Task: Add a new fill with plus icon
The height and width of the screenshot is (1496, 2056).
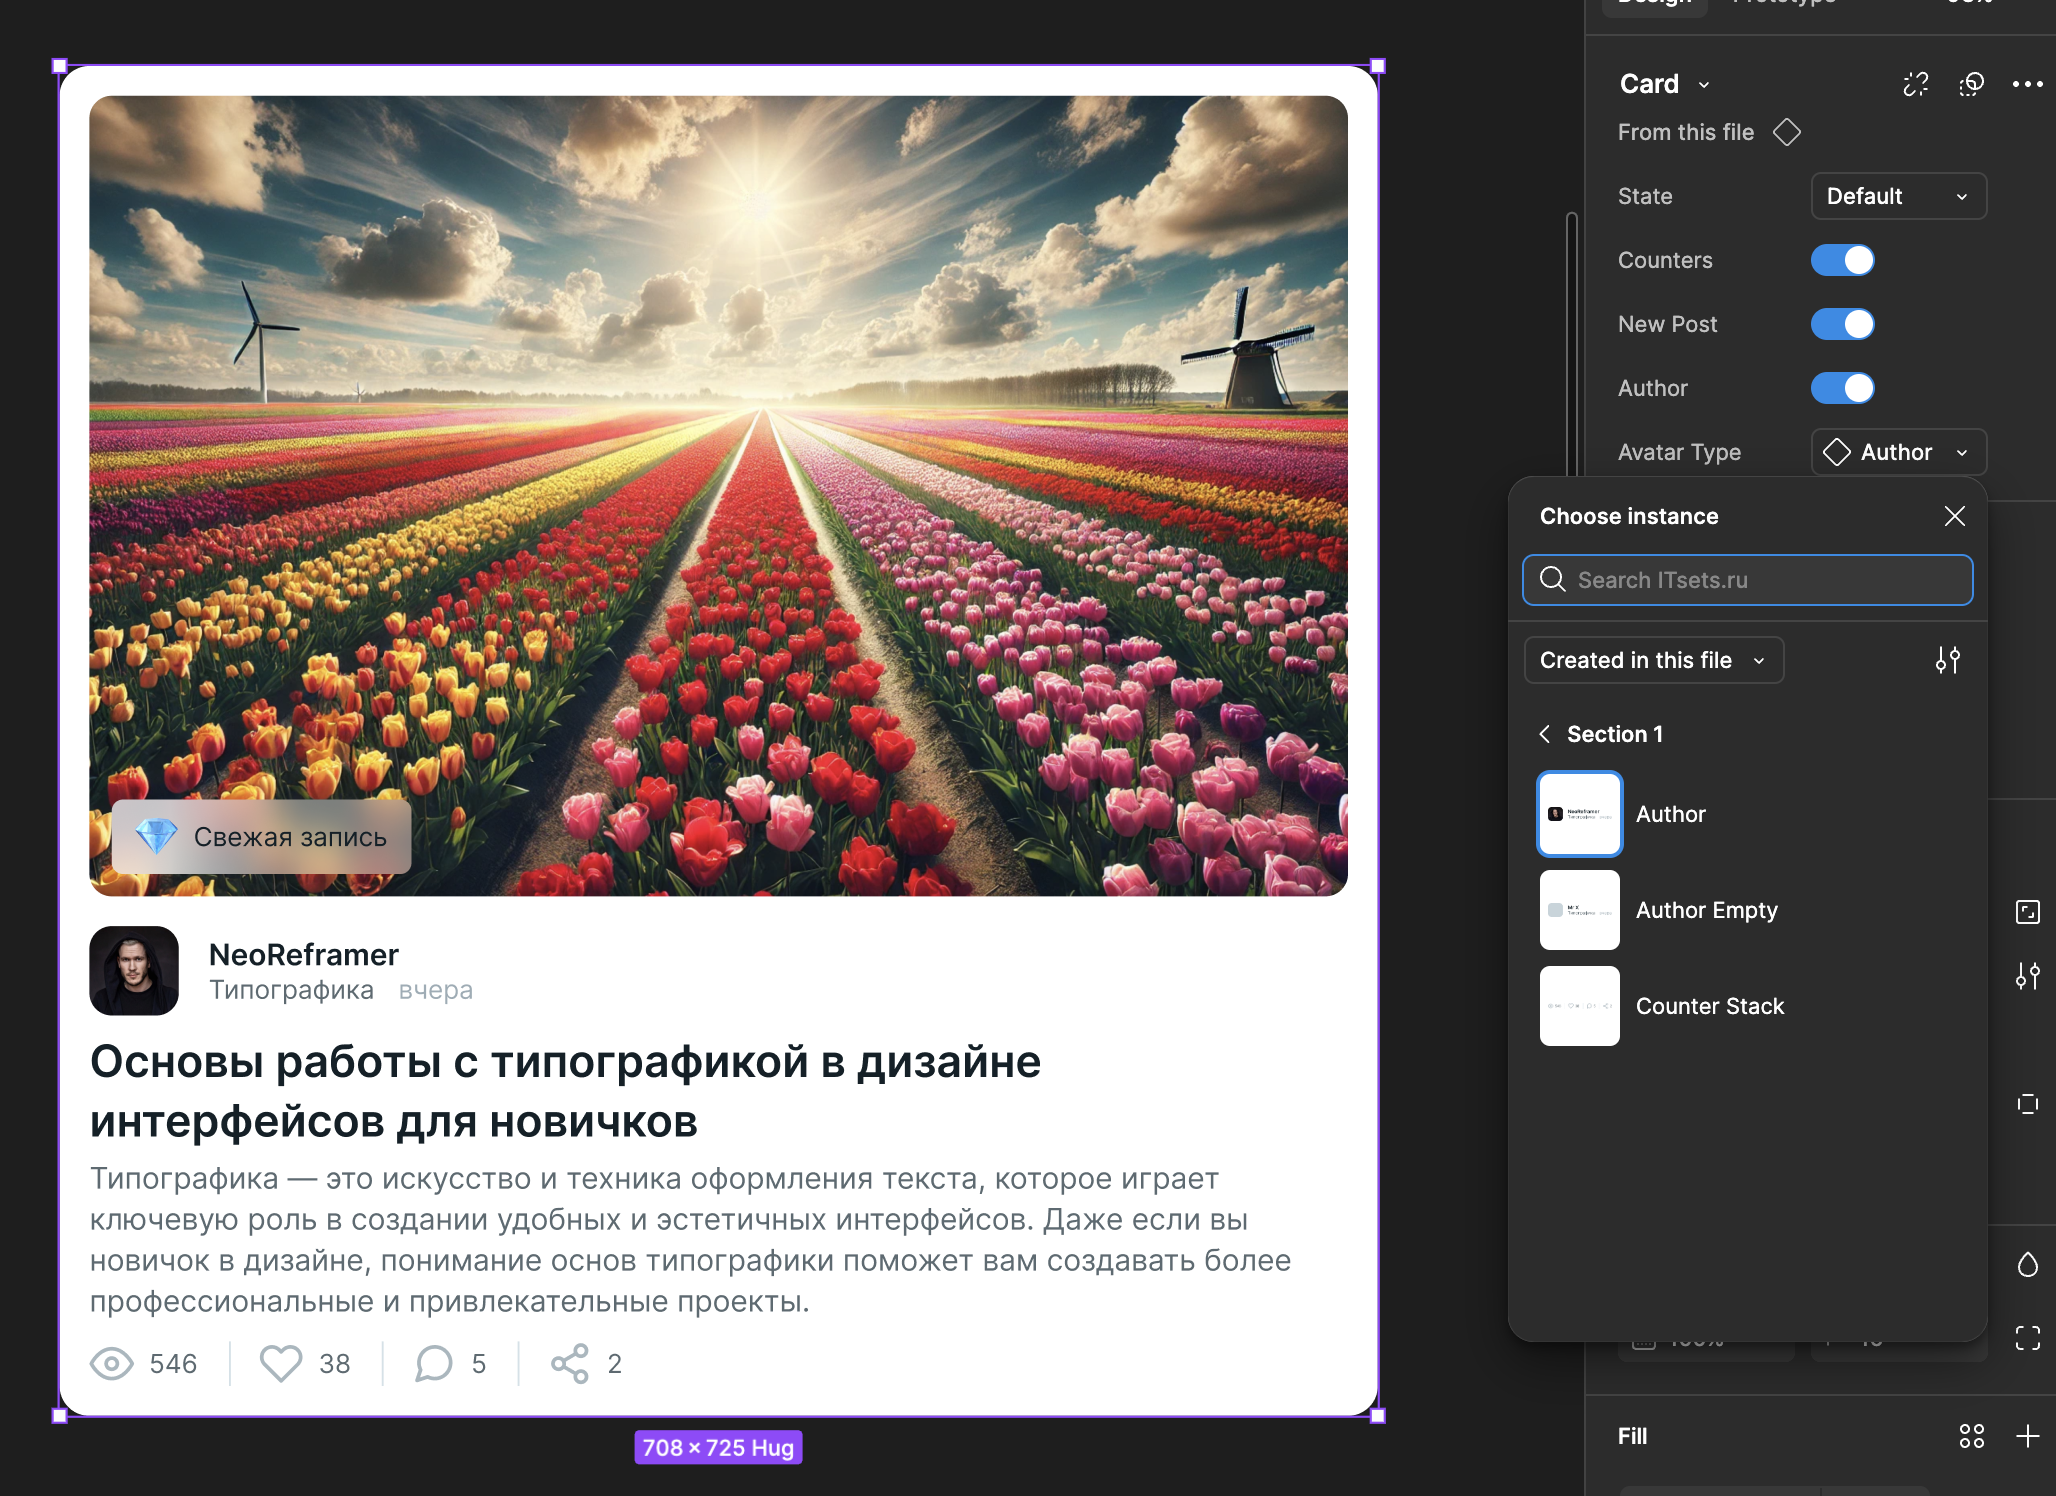Action: [2027, 1436]
